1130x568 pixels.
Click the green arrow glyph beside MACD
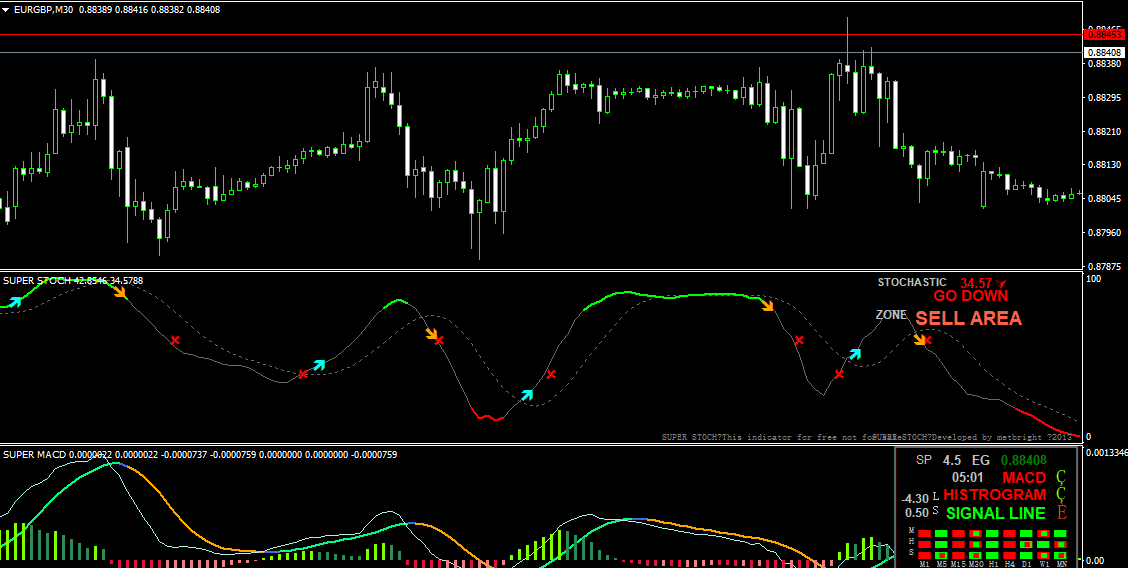pyautogui.click(x=1062, y=478)
